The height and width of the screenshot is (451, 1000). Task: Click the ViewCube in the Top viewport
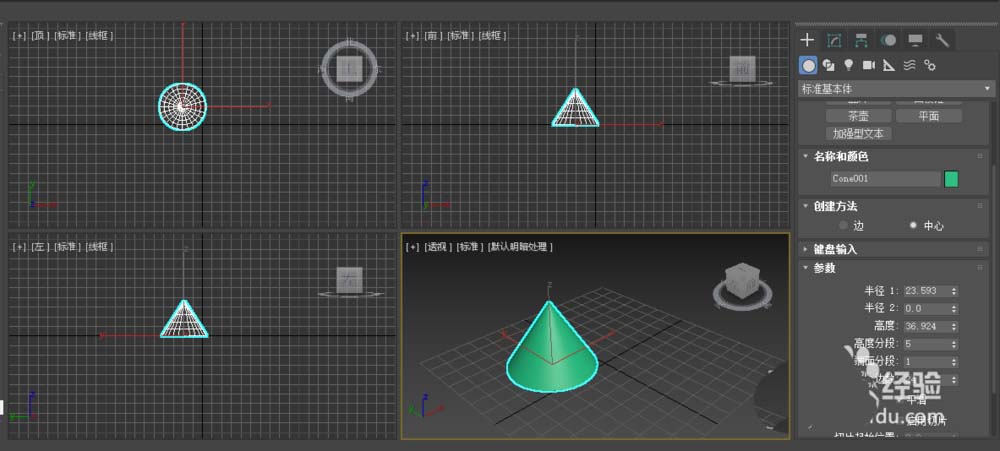(350, 68)
